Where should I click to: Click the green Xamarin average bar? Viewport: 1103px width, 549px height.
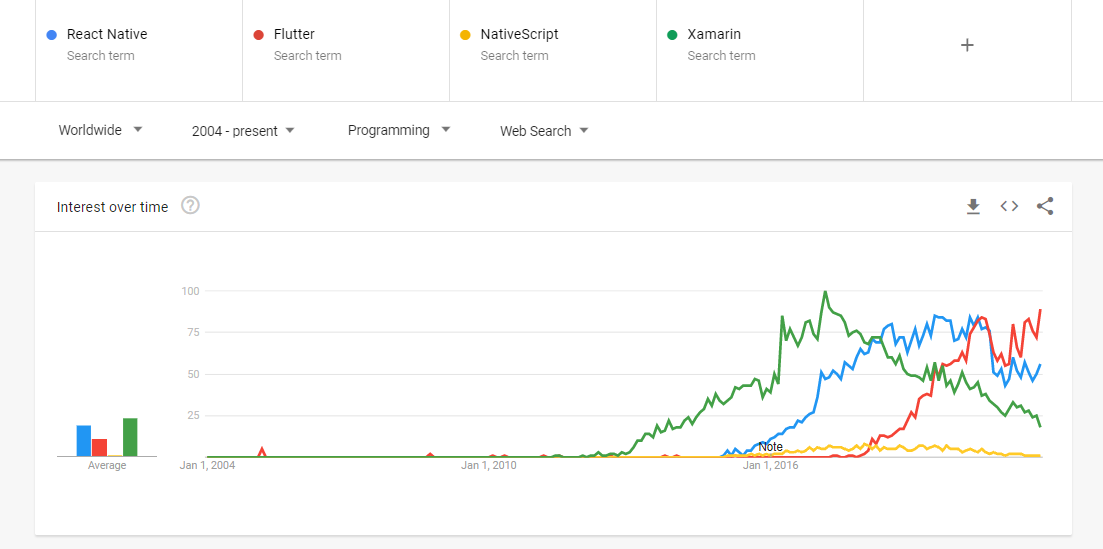coord(130,437)
